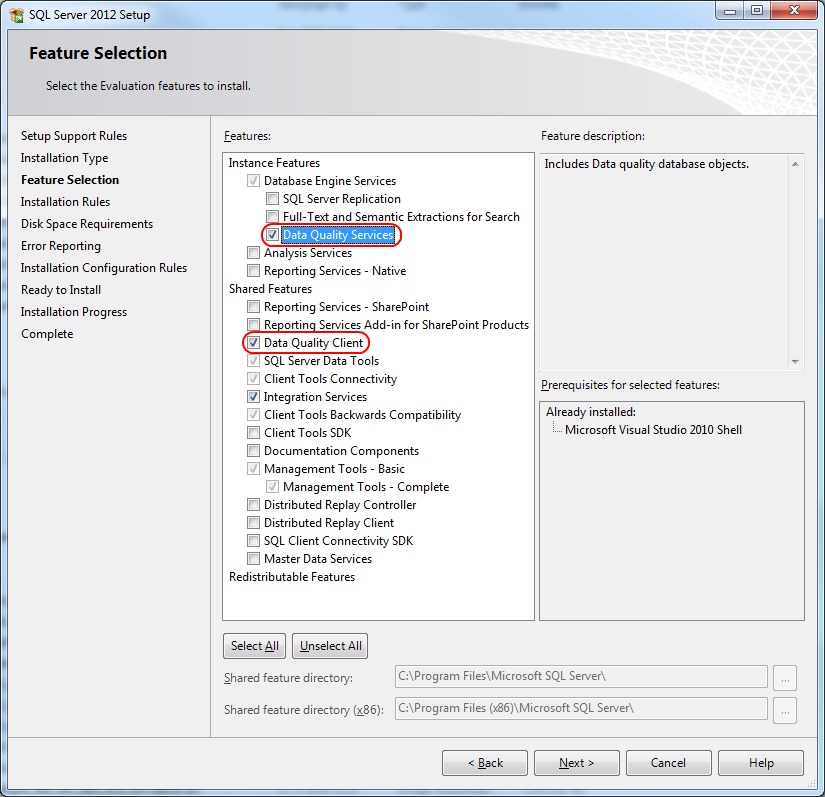The image size is (825, 797).
Task: Enable Documentation Components
Action: pos(253,451)
